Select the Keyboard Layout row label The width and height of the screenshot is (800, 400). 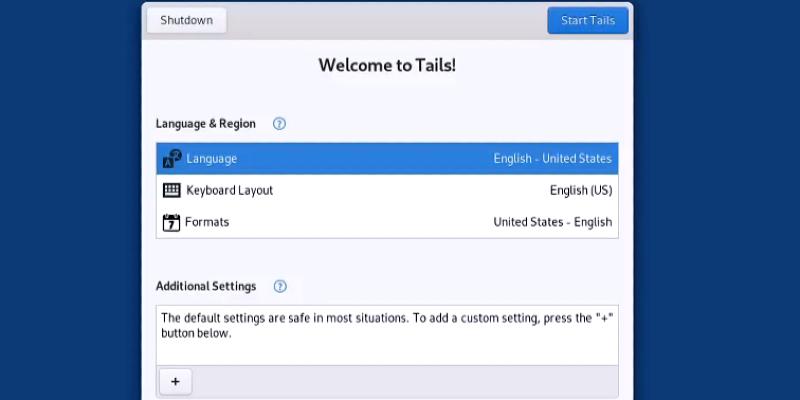point(229,190)
